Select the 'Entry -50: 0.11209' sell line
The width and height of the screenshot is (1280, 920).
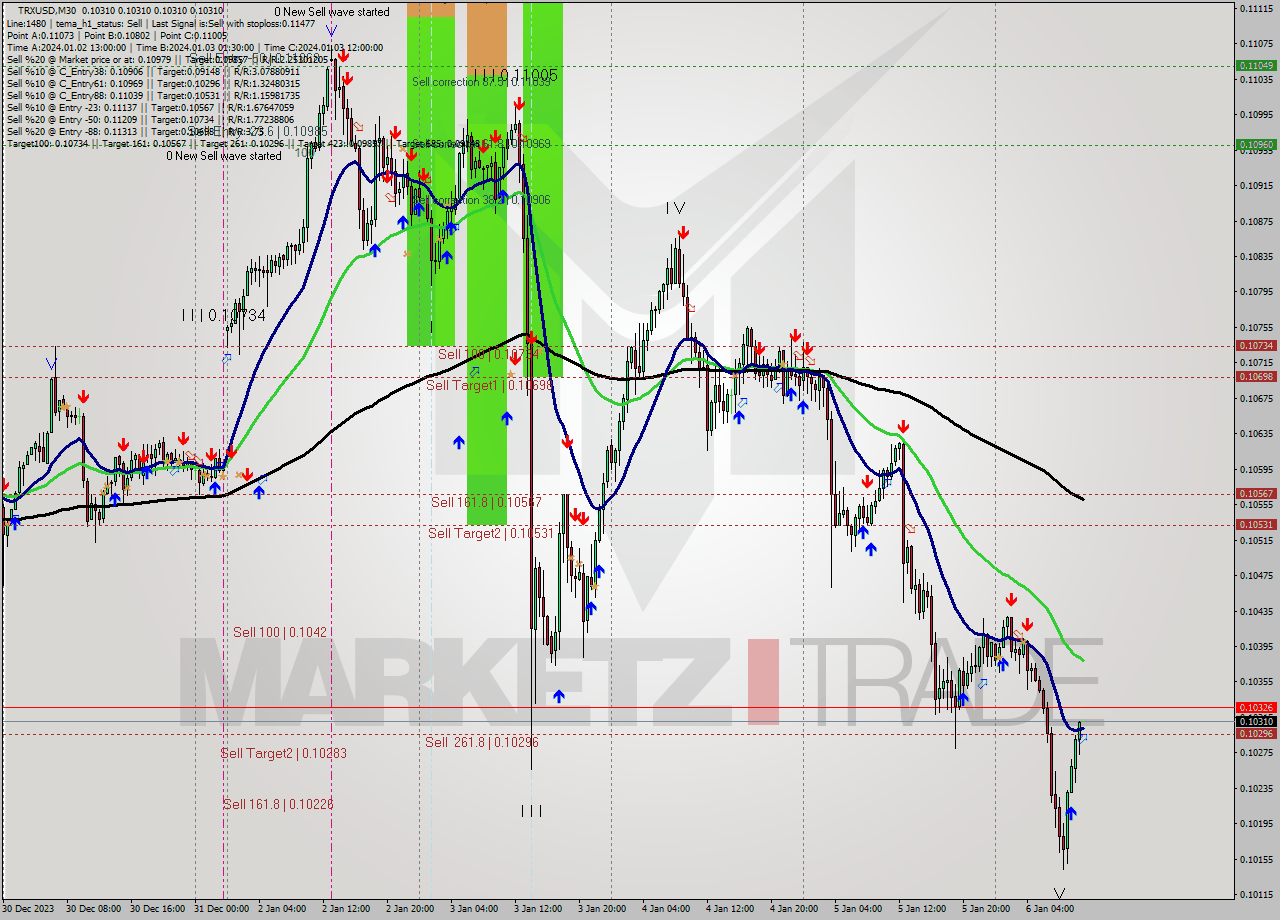click(x=150, y=119)
